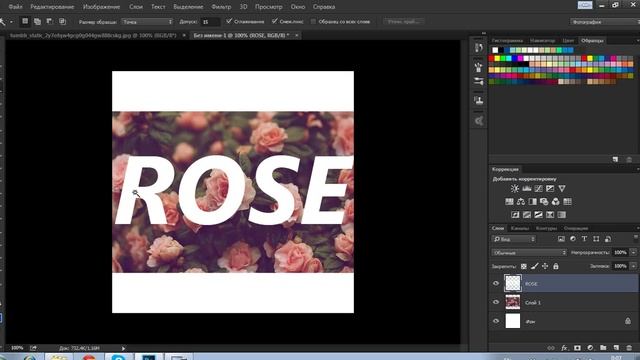The image size is (640, 360).
Task: Open the Изображение menu
Action: point(101,7)
